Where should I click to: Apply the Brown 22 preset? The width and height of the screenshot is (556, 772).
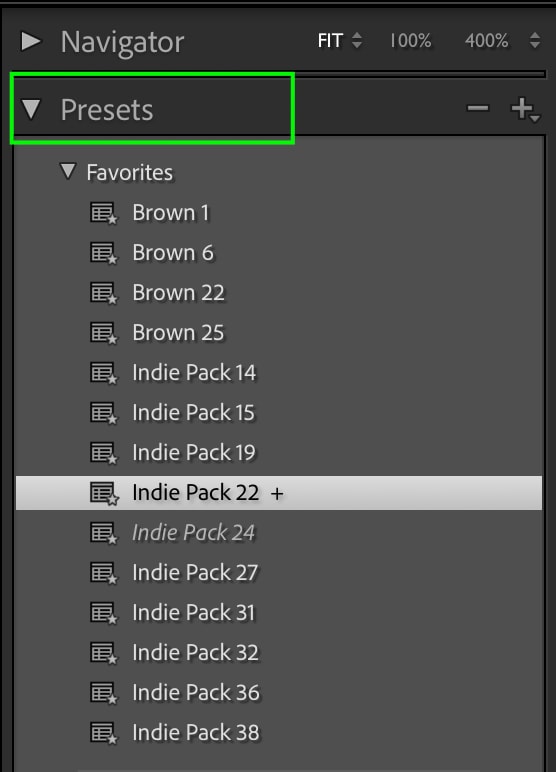178,293
